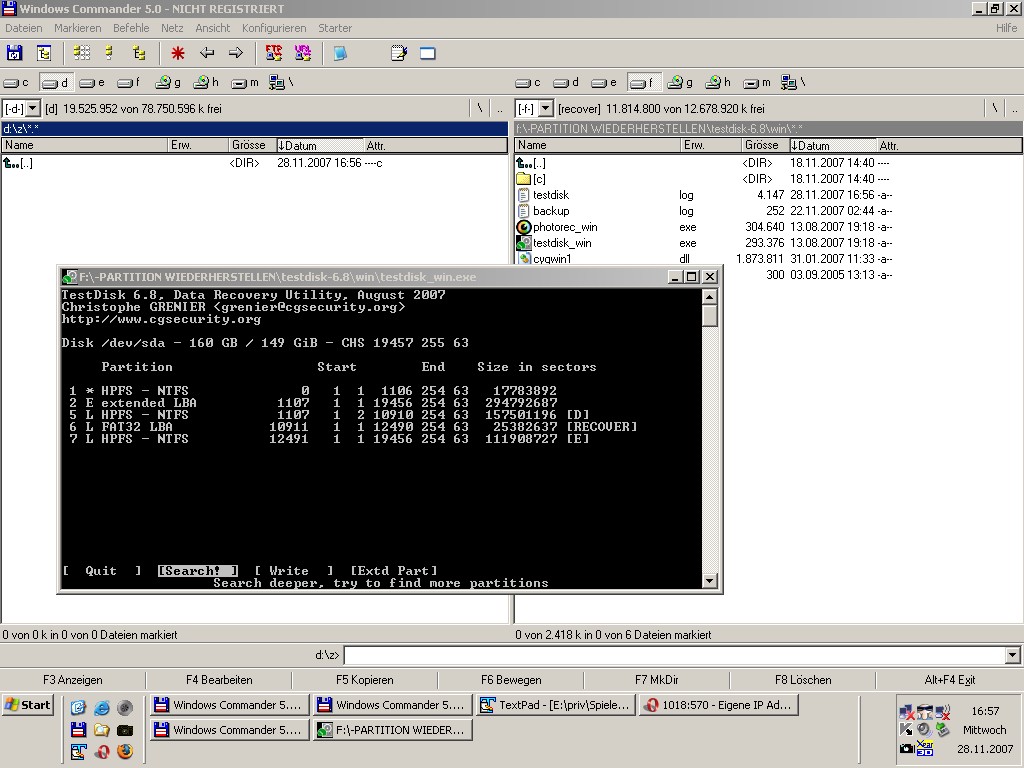The image size is (1024, 768).
Task: Sort left panel by Datum column header
Action: tap(320, 145)
